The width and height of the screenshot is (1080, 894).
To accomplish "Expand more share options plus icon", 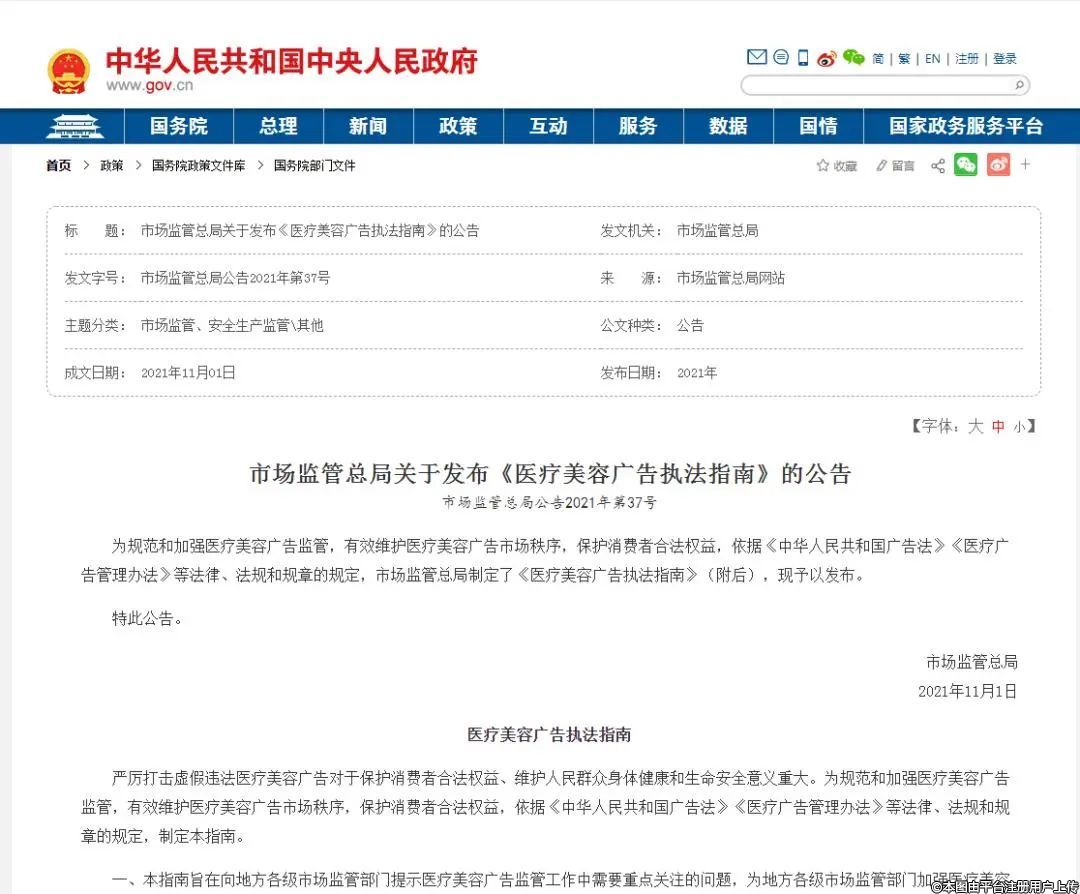I will pos(1026,165).
